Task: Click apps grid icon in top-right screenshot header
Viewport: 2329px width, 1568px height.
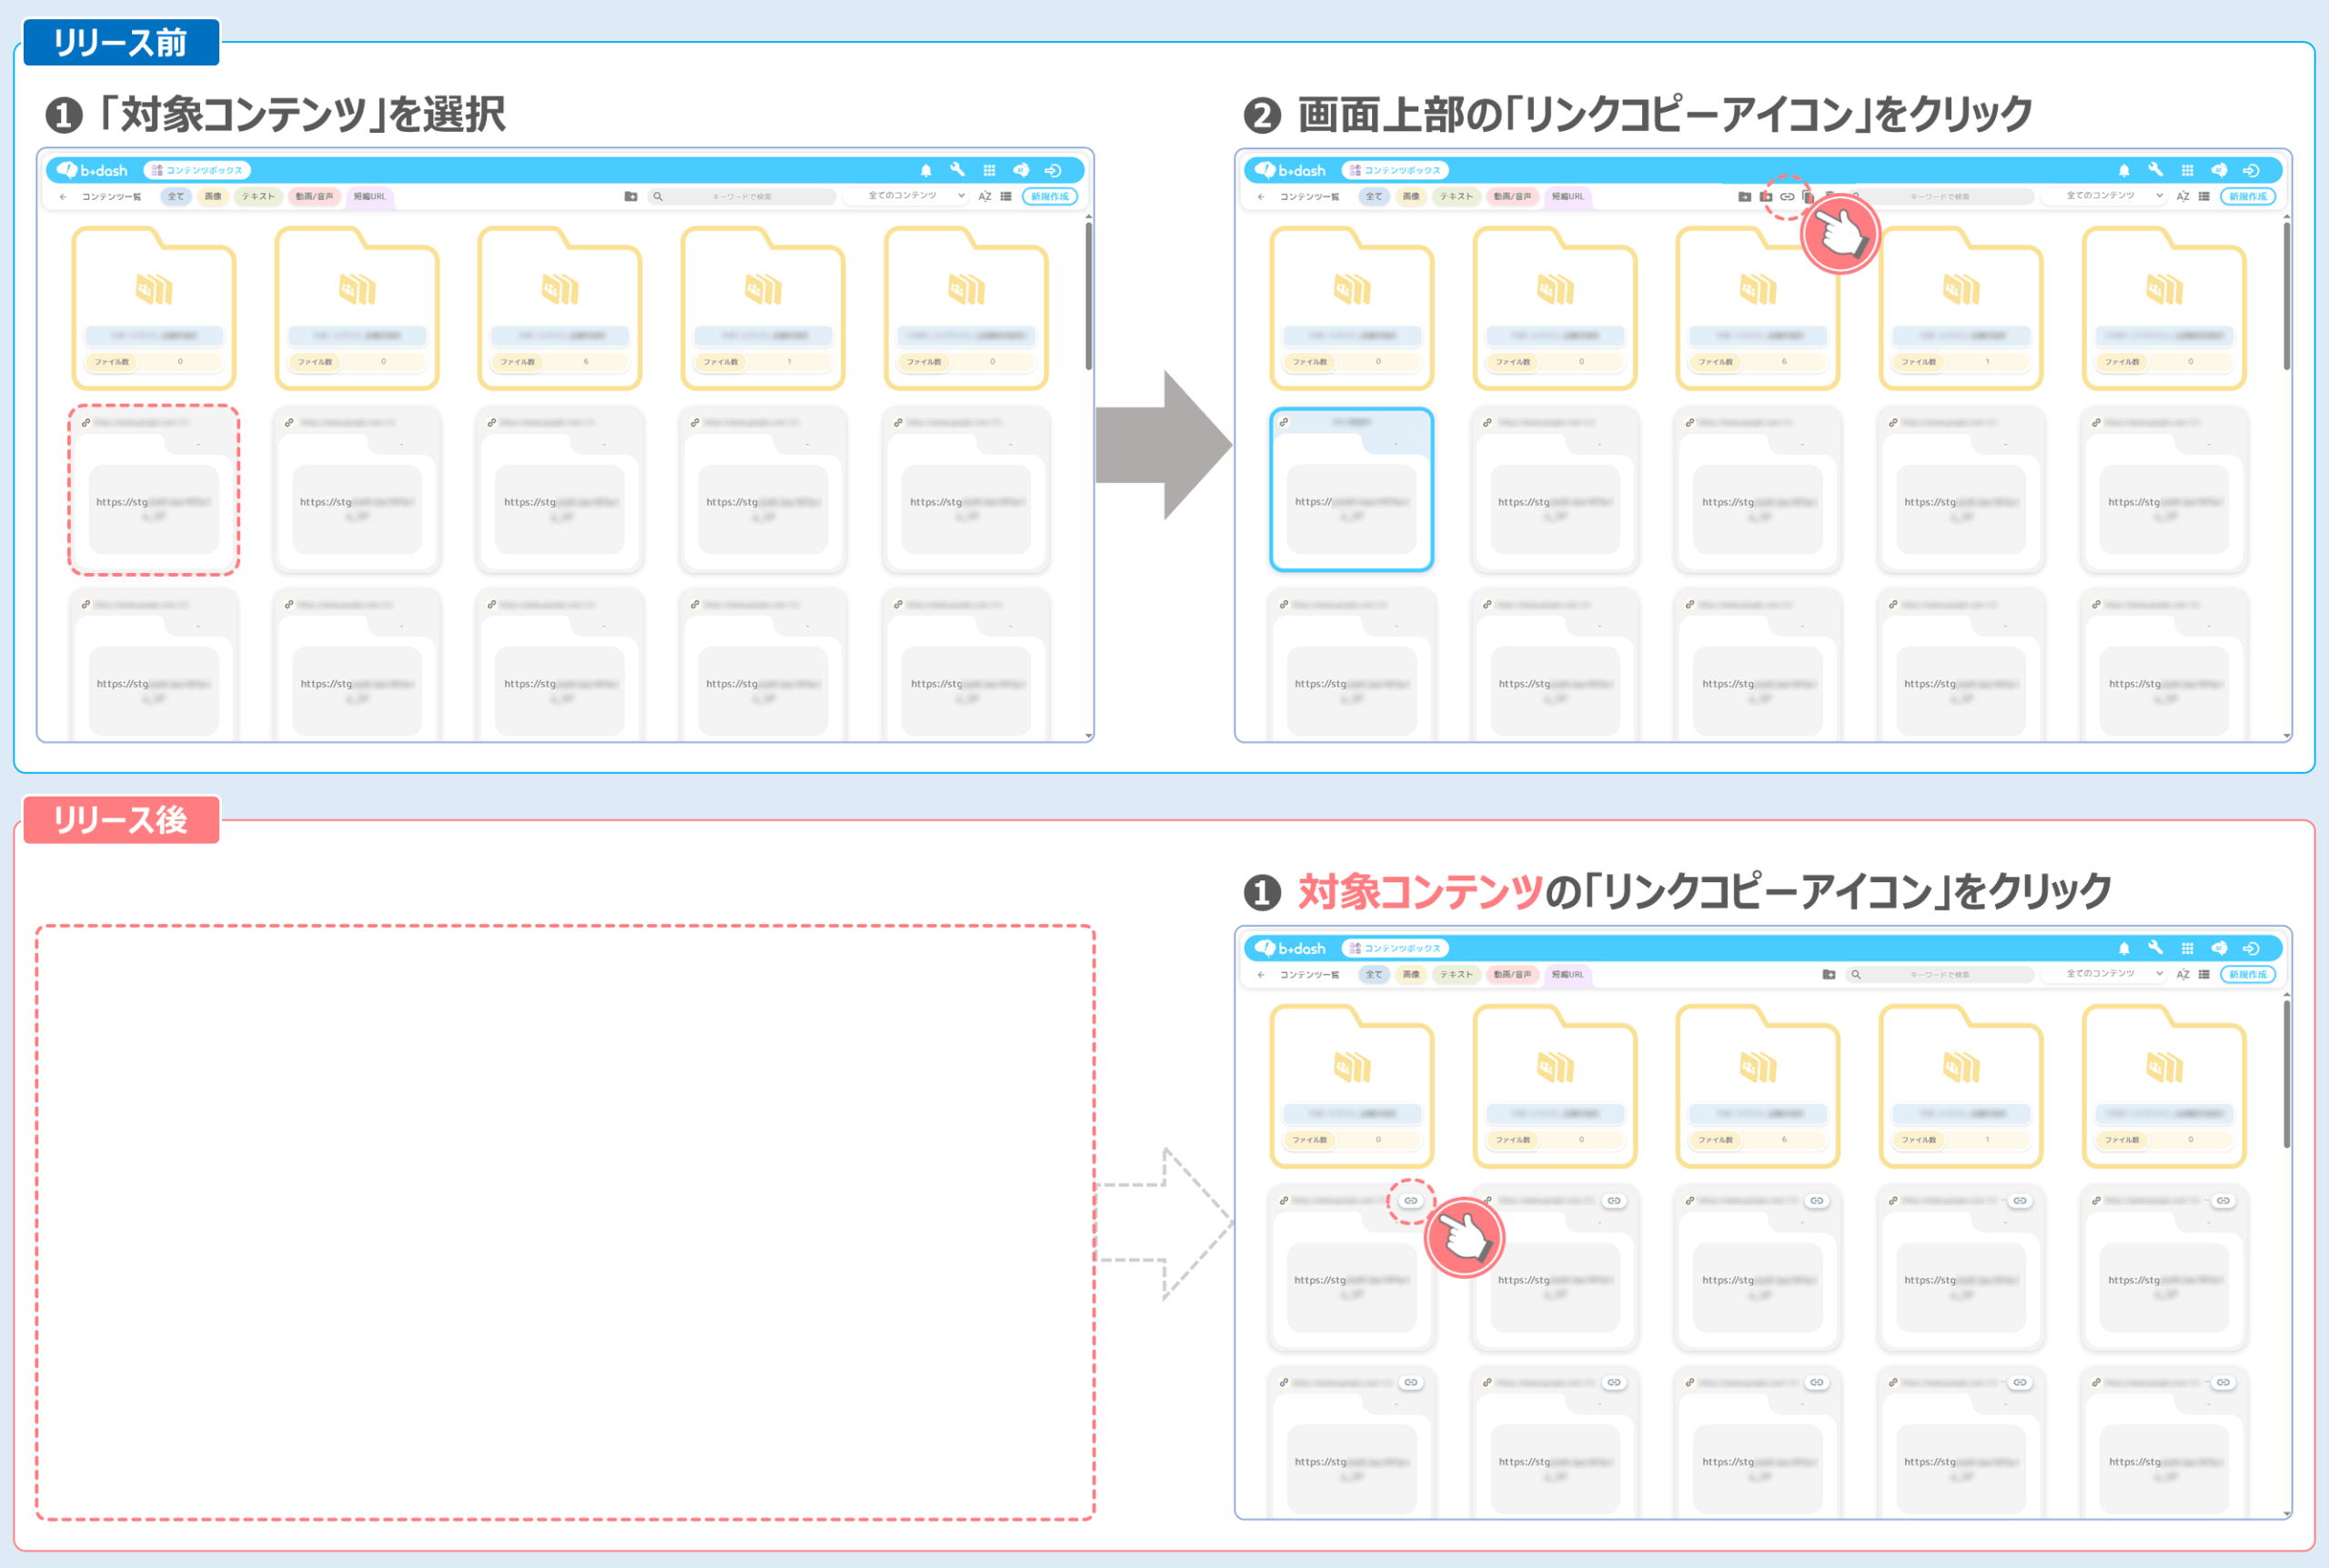Action: tap(2187, 170)
